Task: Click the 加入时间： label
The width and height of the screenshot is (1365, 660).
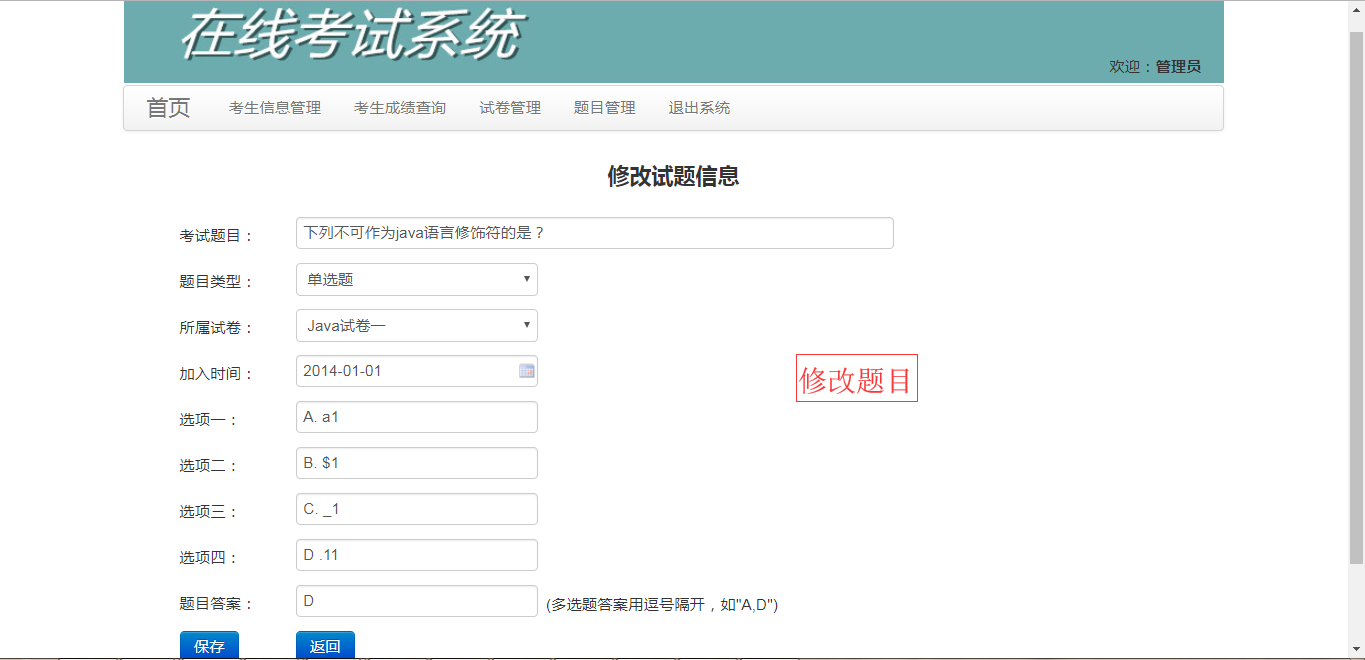Action: pos(217,374)
